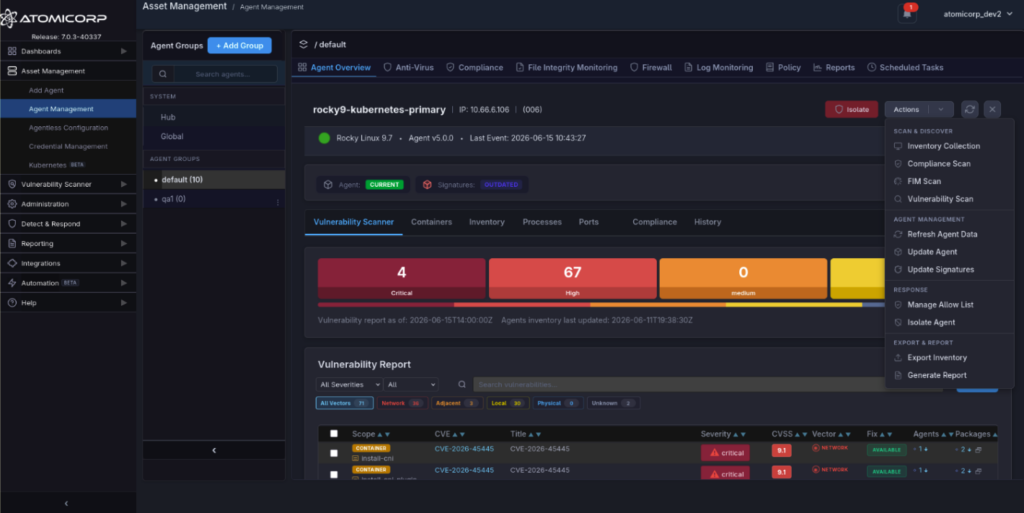1024x513 pixels.
Task: Click the Search agents input field
Action: pos(225,74)
